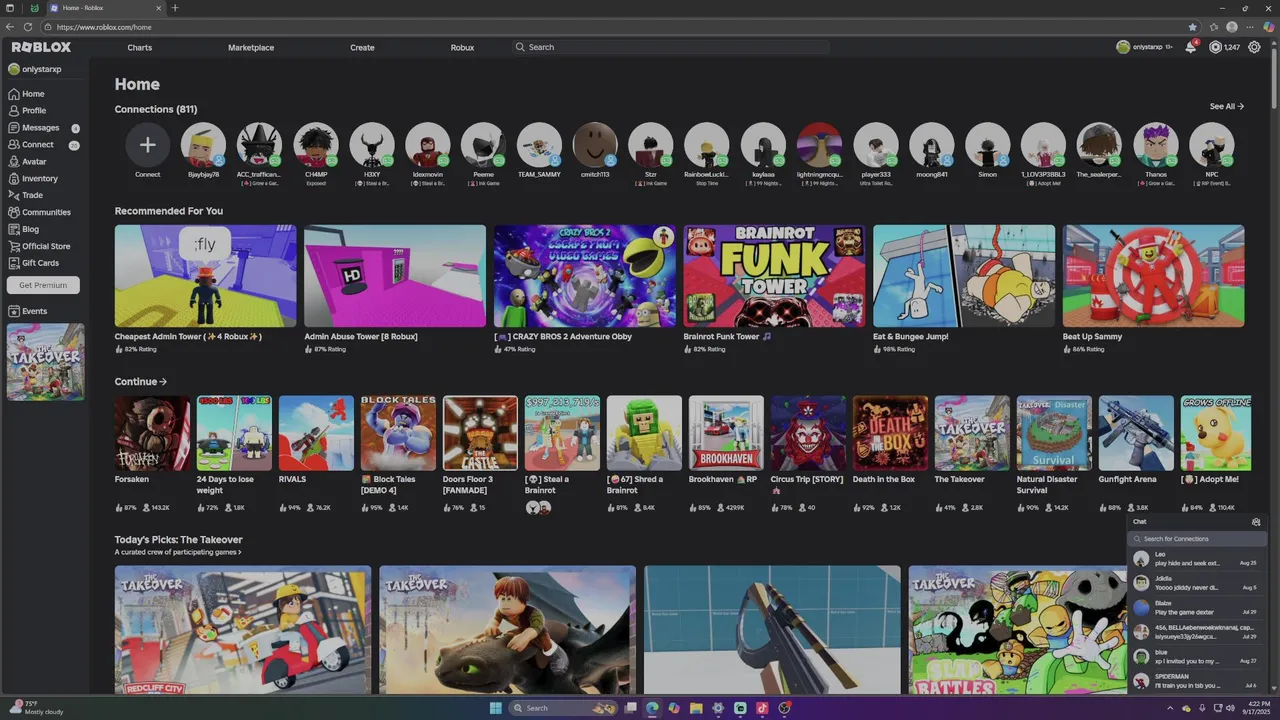The image size is (1280, 720).
Task: Open Gift Cards in the left sidebar
Action: (x=33, y=263)
